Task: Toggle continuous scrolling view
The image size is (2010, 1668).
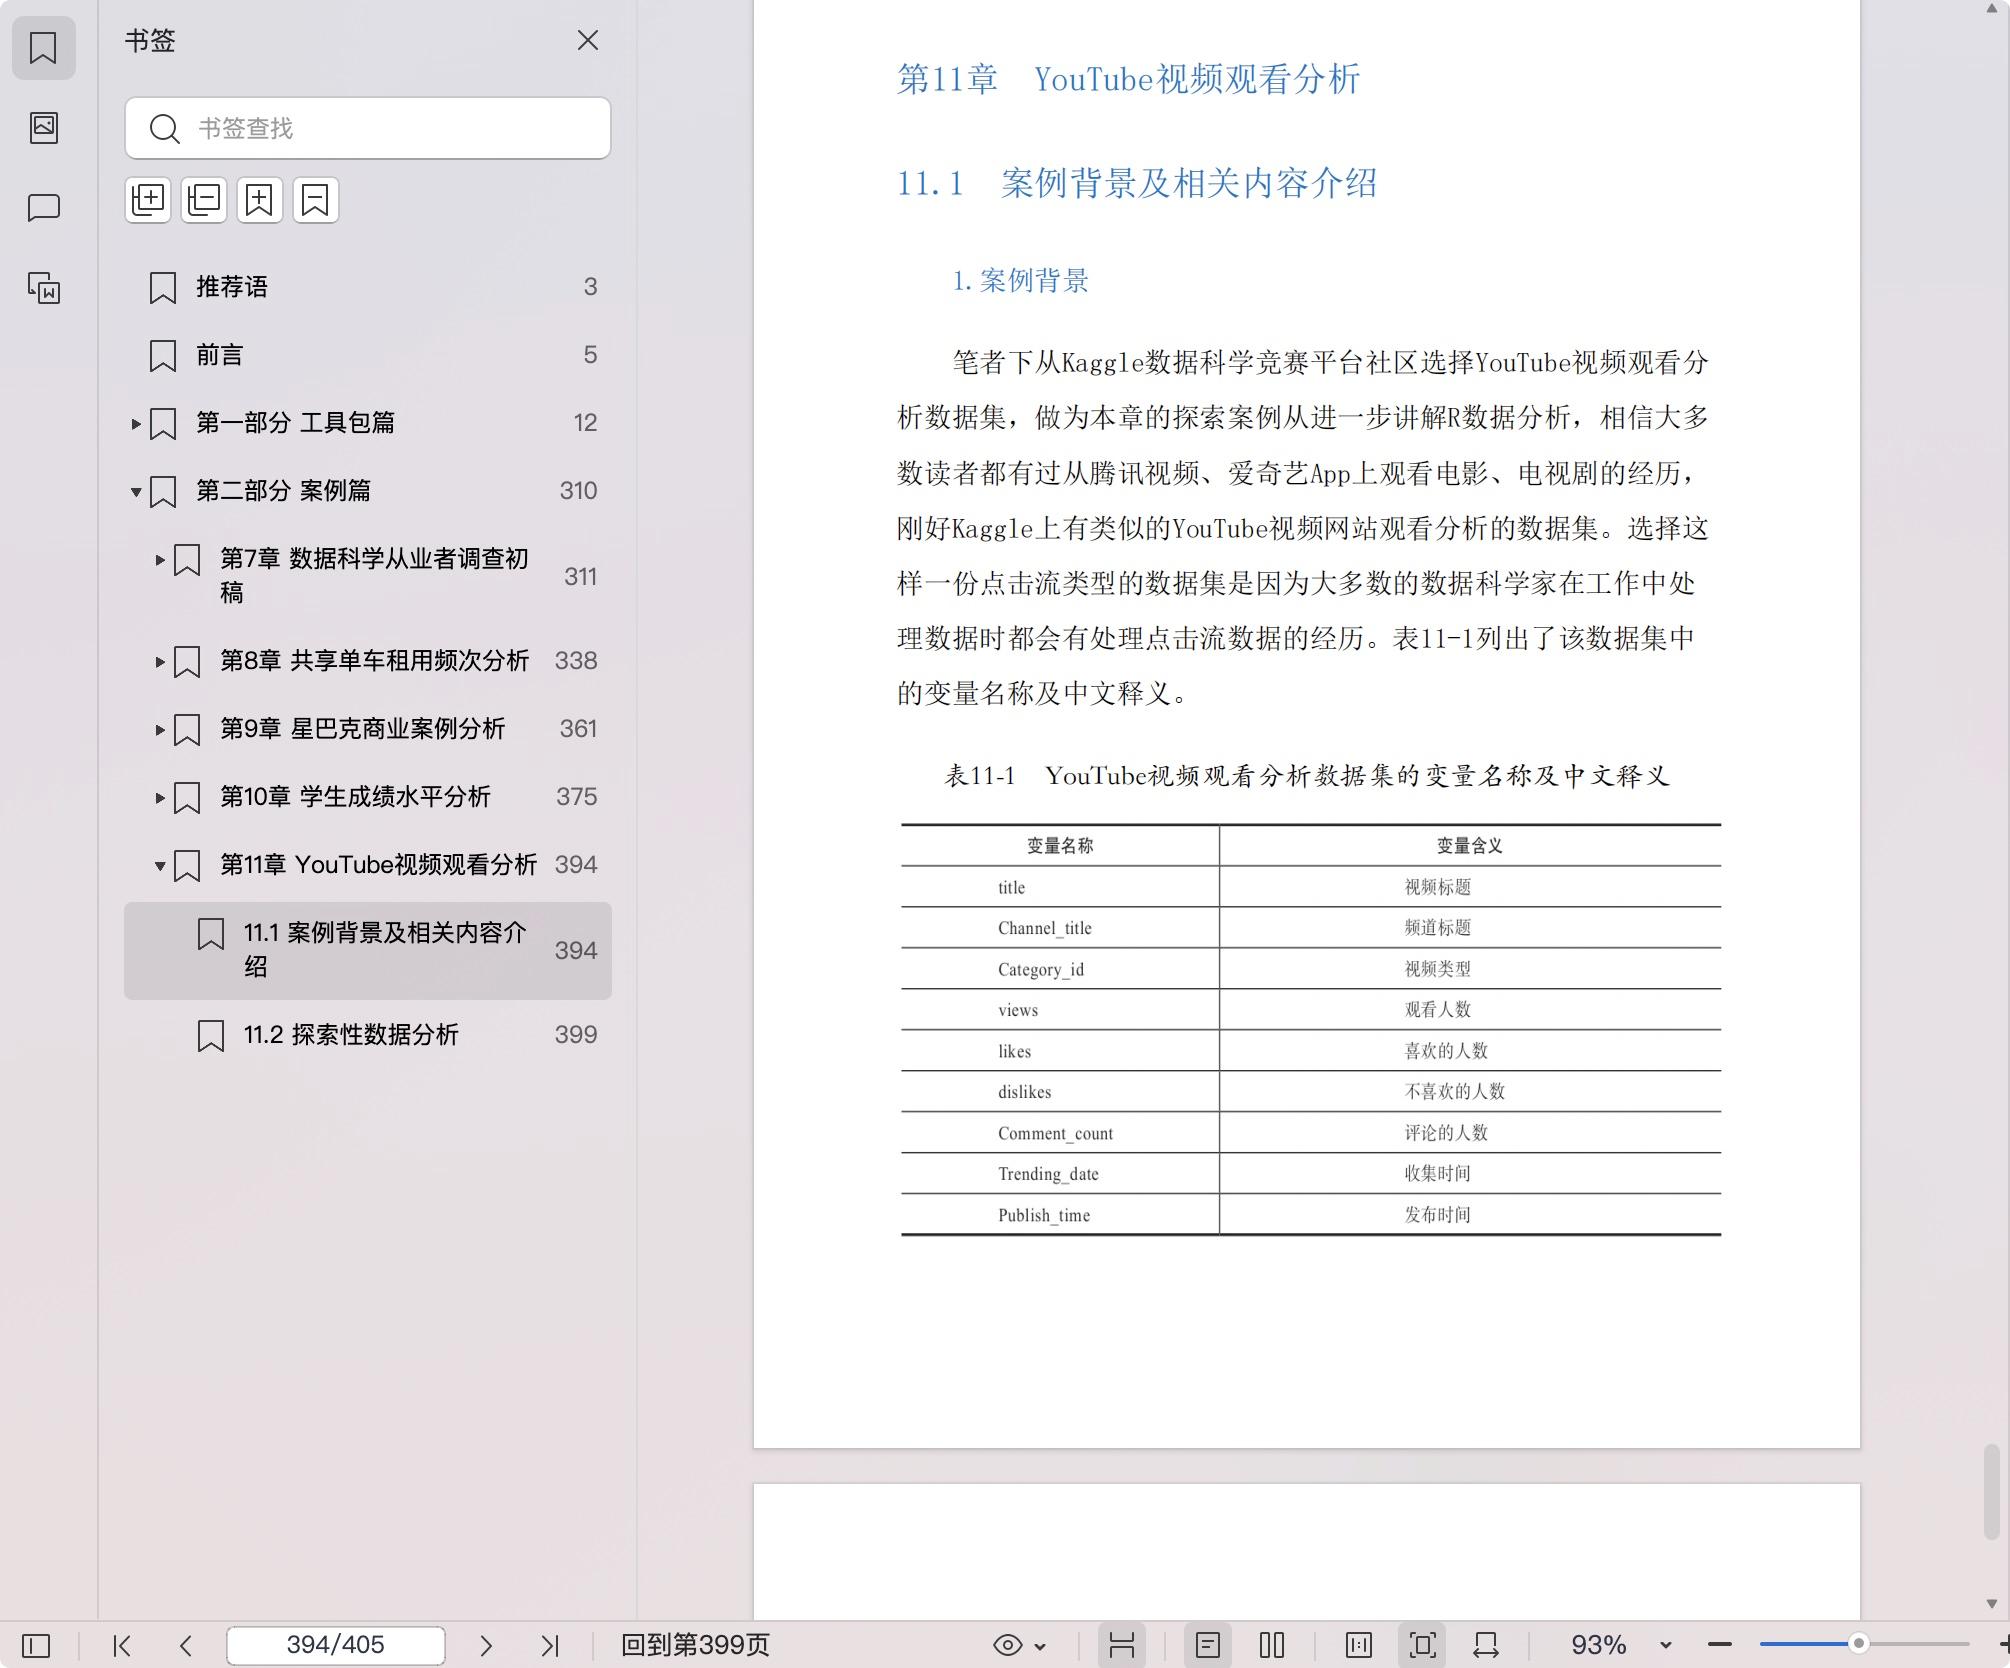Action: 1122,1645
